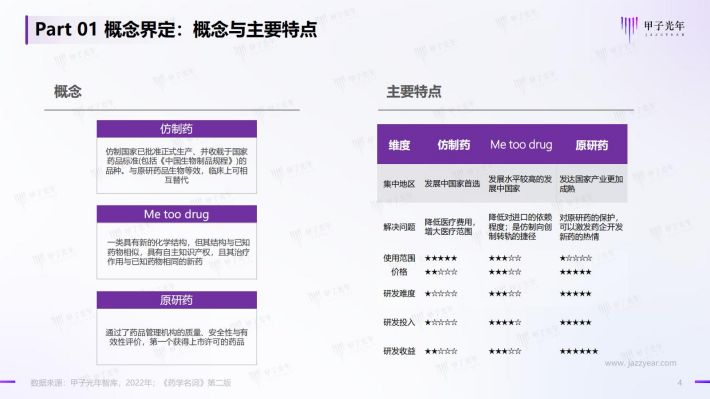Click the '降低对进口的依赖程度' cell
This screenshot has height=399, width=710.
[x=520, y=227]
